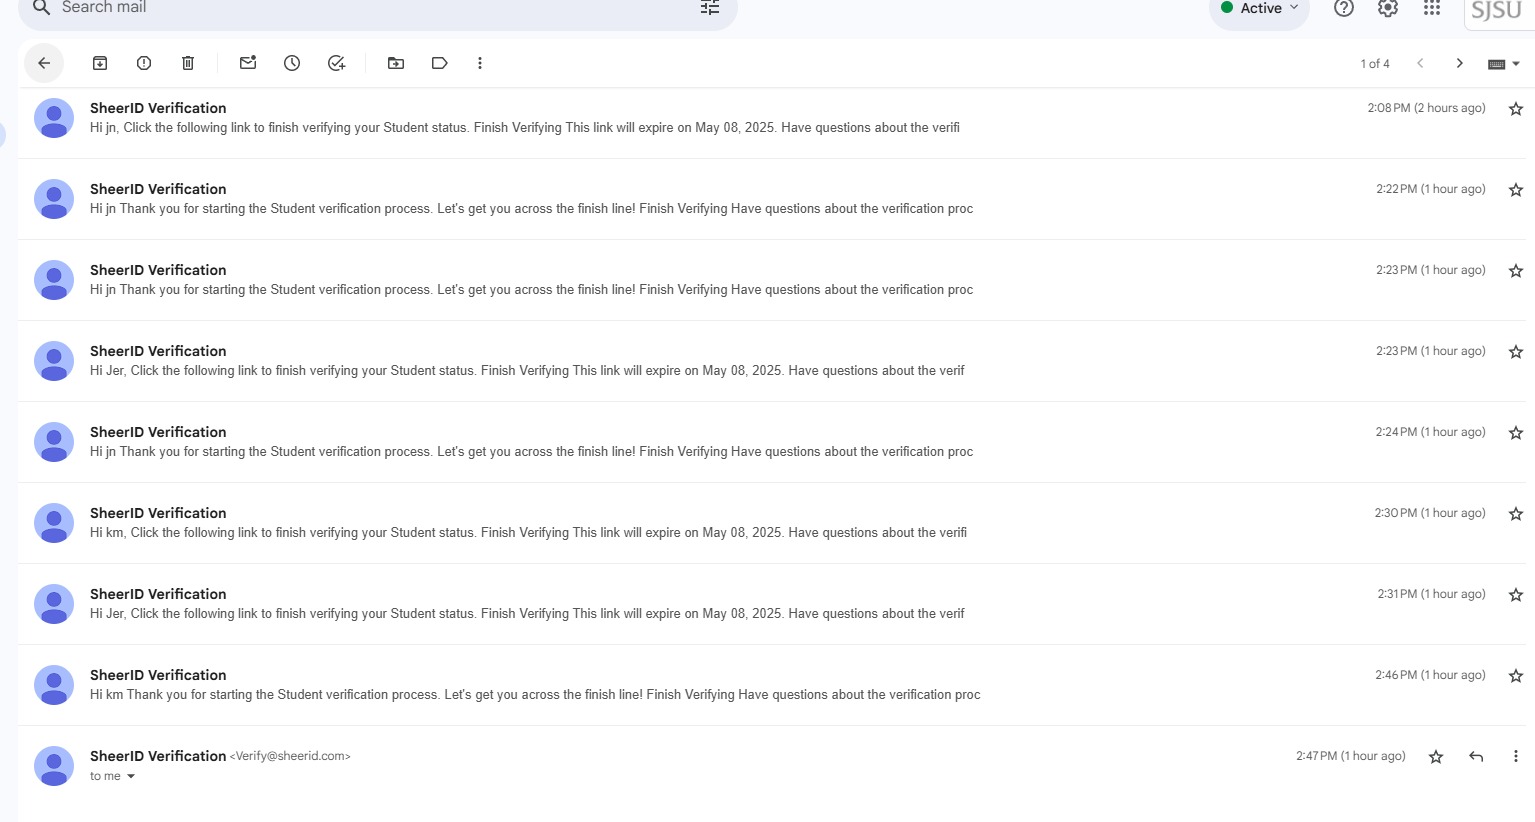Click SheerID Verification name on 2:30 PM message
Screen dimensions: 1535x822
[158, 513]
